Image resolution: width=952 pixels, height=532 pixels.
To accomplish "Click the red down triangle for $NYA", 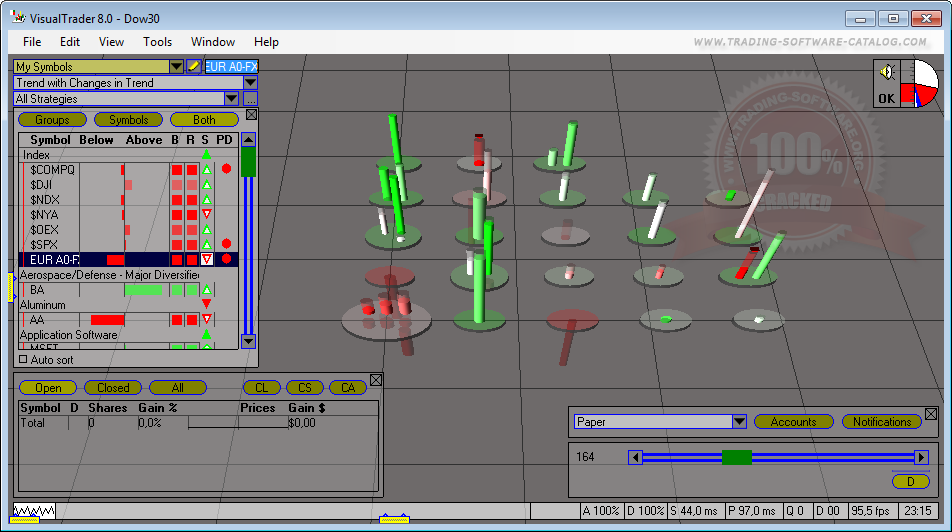I will pyautogui.click(x=206, y=215).
